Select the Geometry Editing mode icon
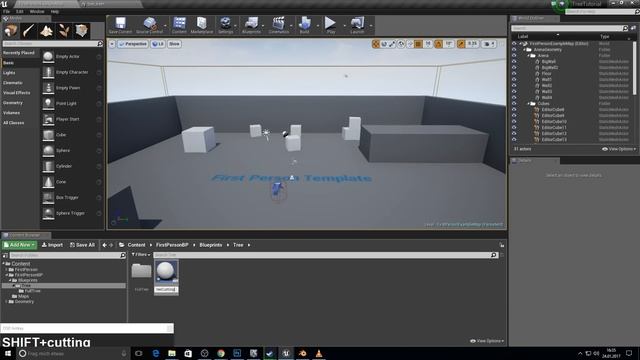Image resolution: width=640 pixels, height=360 pixels. [x=81, y=31]
